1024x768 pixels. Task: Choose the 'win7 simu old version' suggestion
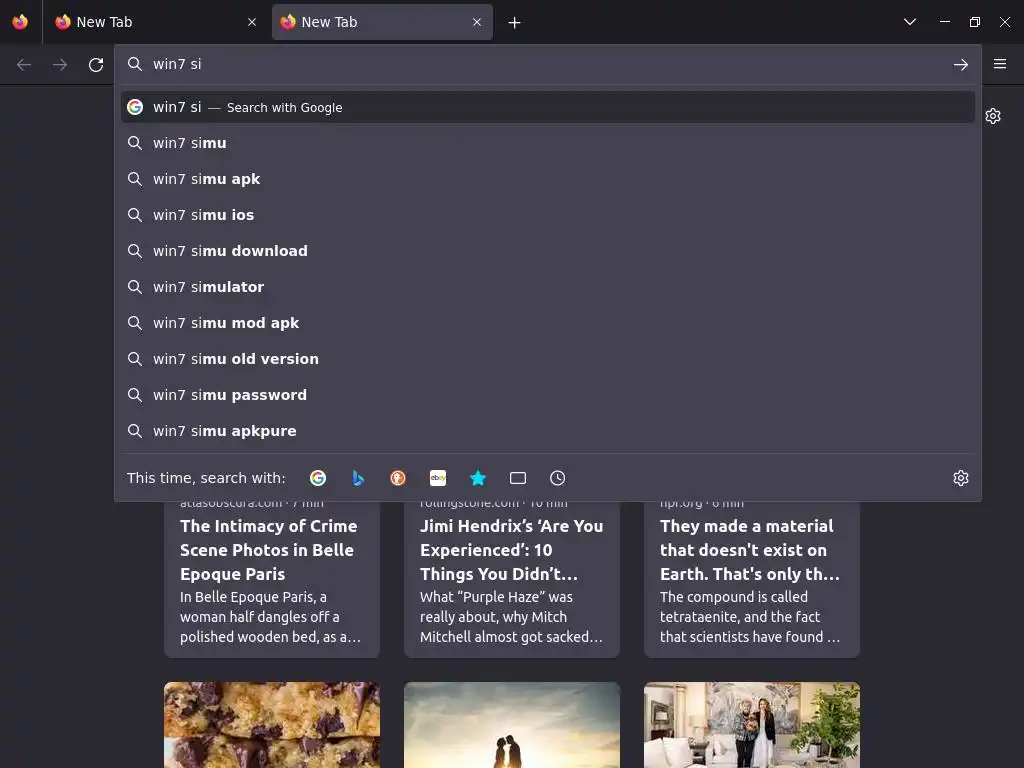coord(548,359)
